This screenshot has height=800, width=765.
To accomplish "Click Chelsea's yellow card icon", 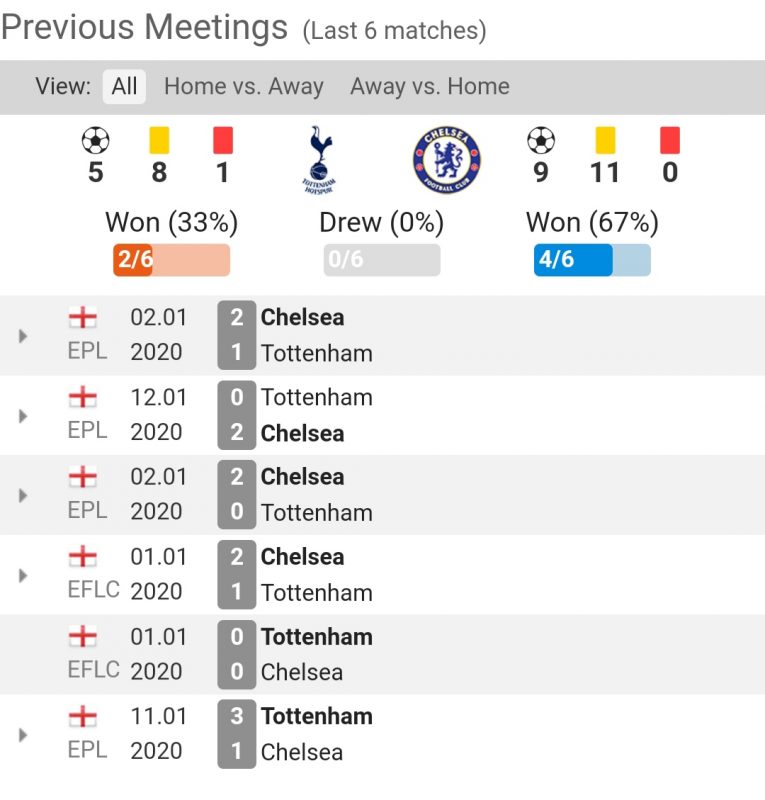I will coord(605,140).
